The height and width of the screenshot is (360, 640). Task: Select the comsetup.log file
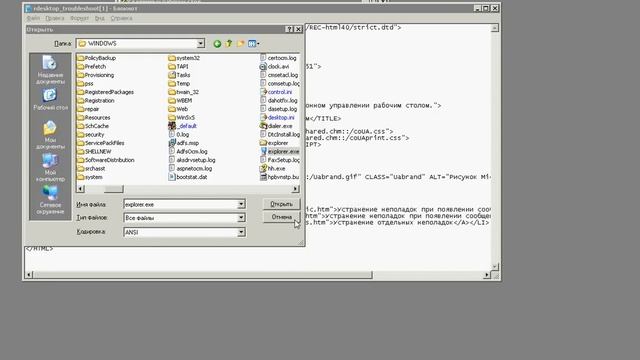coord(280,84)
